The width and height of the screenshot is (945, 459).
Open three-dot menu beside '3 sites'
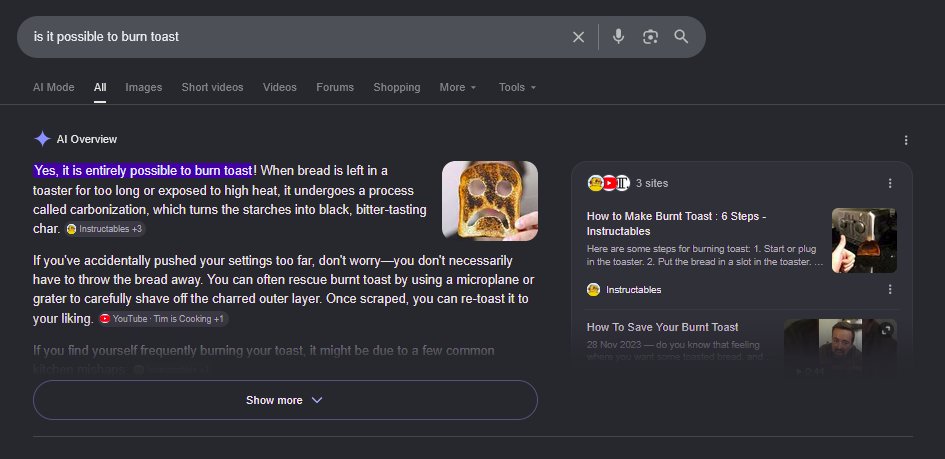pos(890,183)
